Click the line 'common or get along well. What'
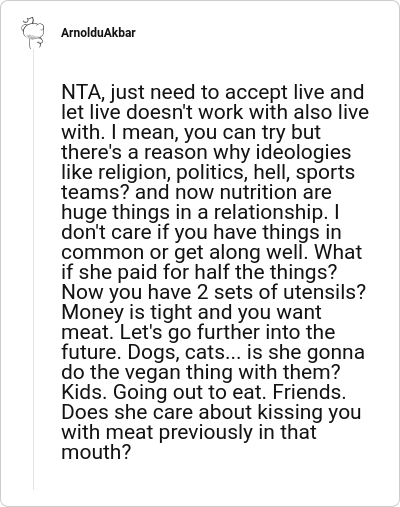This screenshot has width=400, height=507. point(212,252)
